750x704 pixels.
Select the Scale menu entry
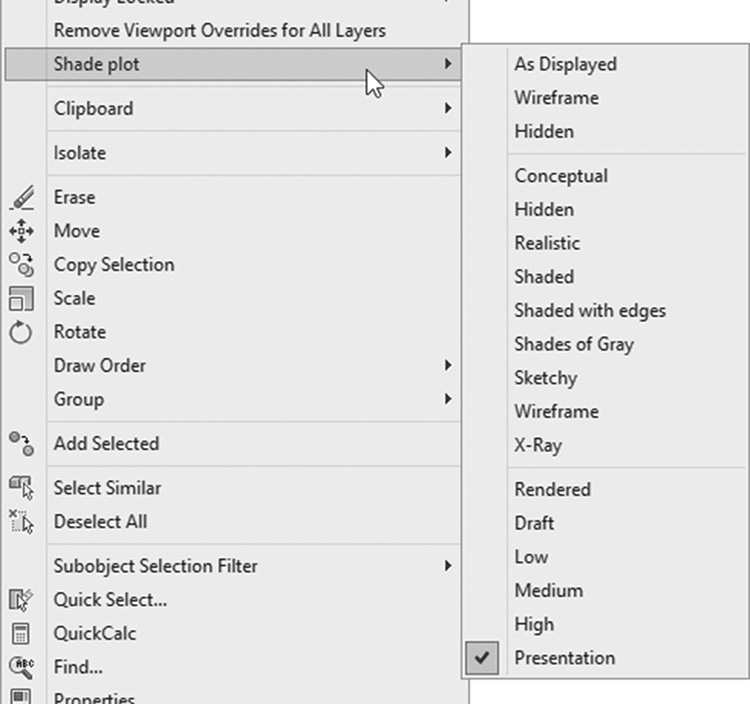point(233,298)
